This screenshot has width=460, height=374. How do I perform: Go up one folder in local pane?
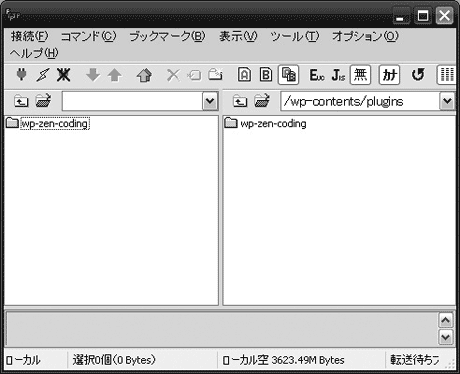tap(21, 101)
